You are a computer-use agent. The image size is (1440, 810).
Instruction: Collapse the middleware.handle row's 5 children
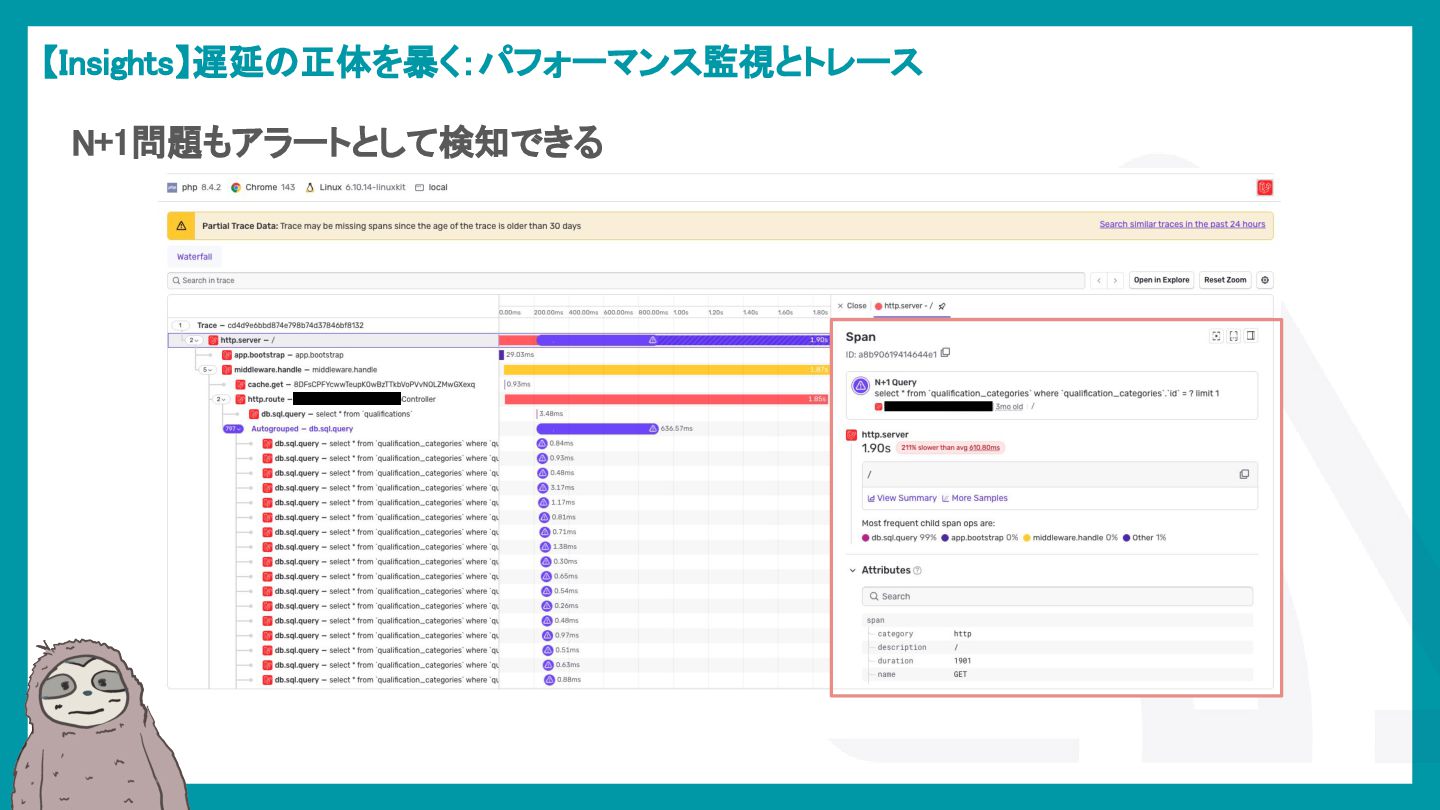click(x=208, y=369)
